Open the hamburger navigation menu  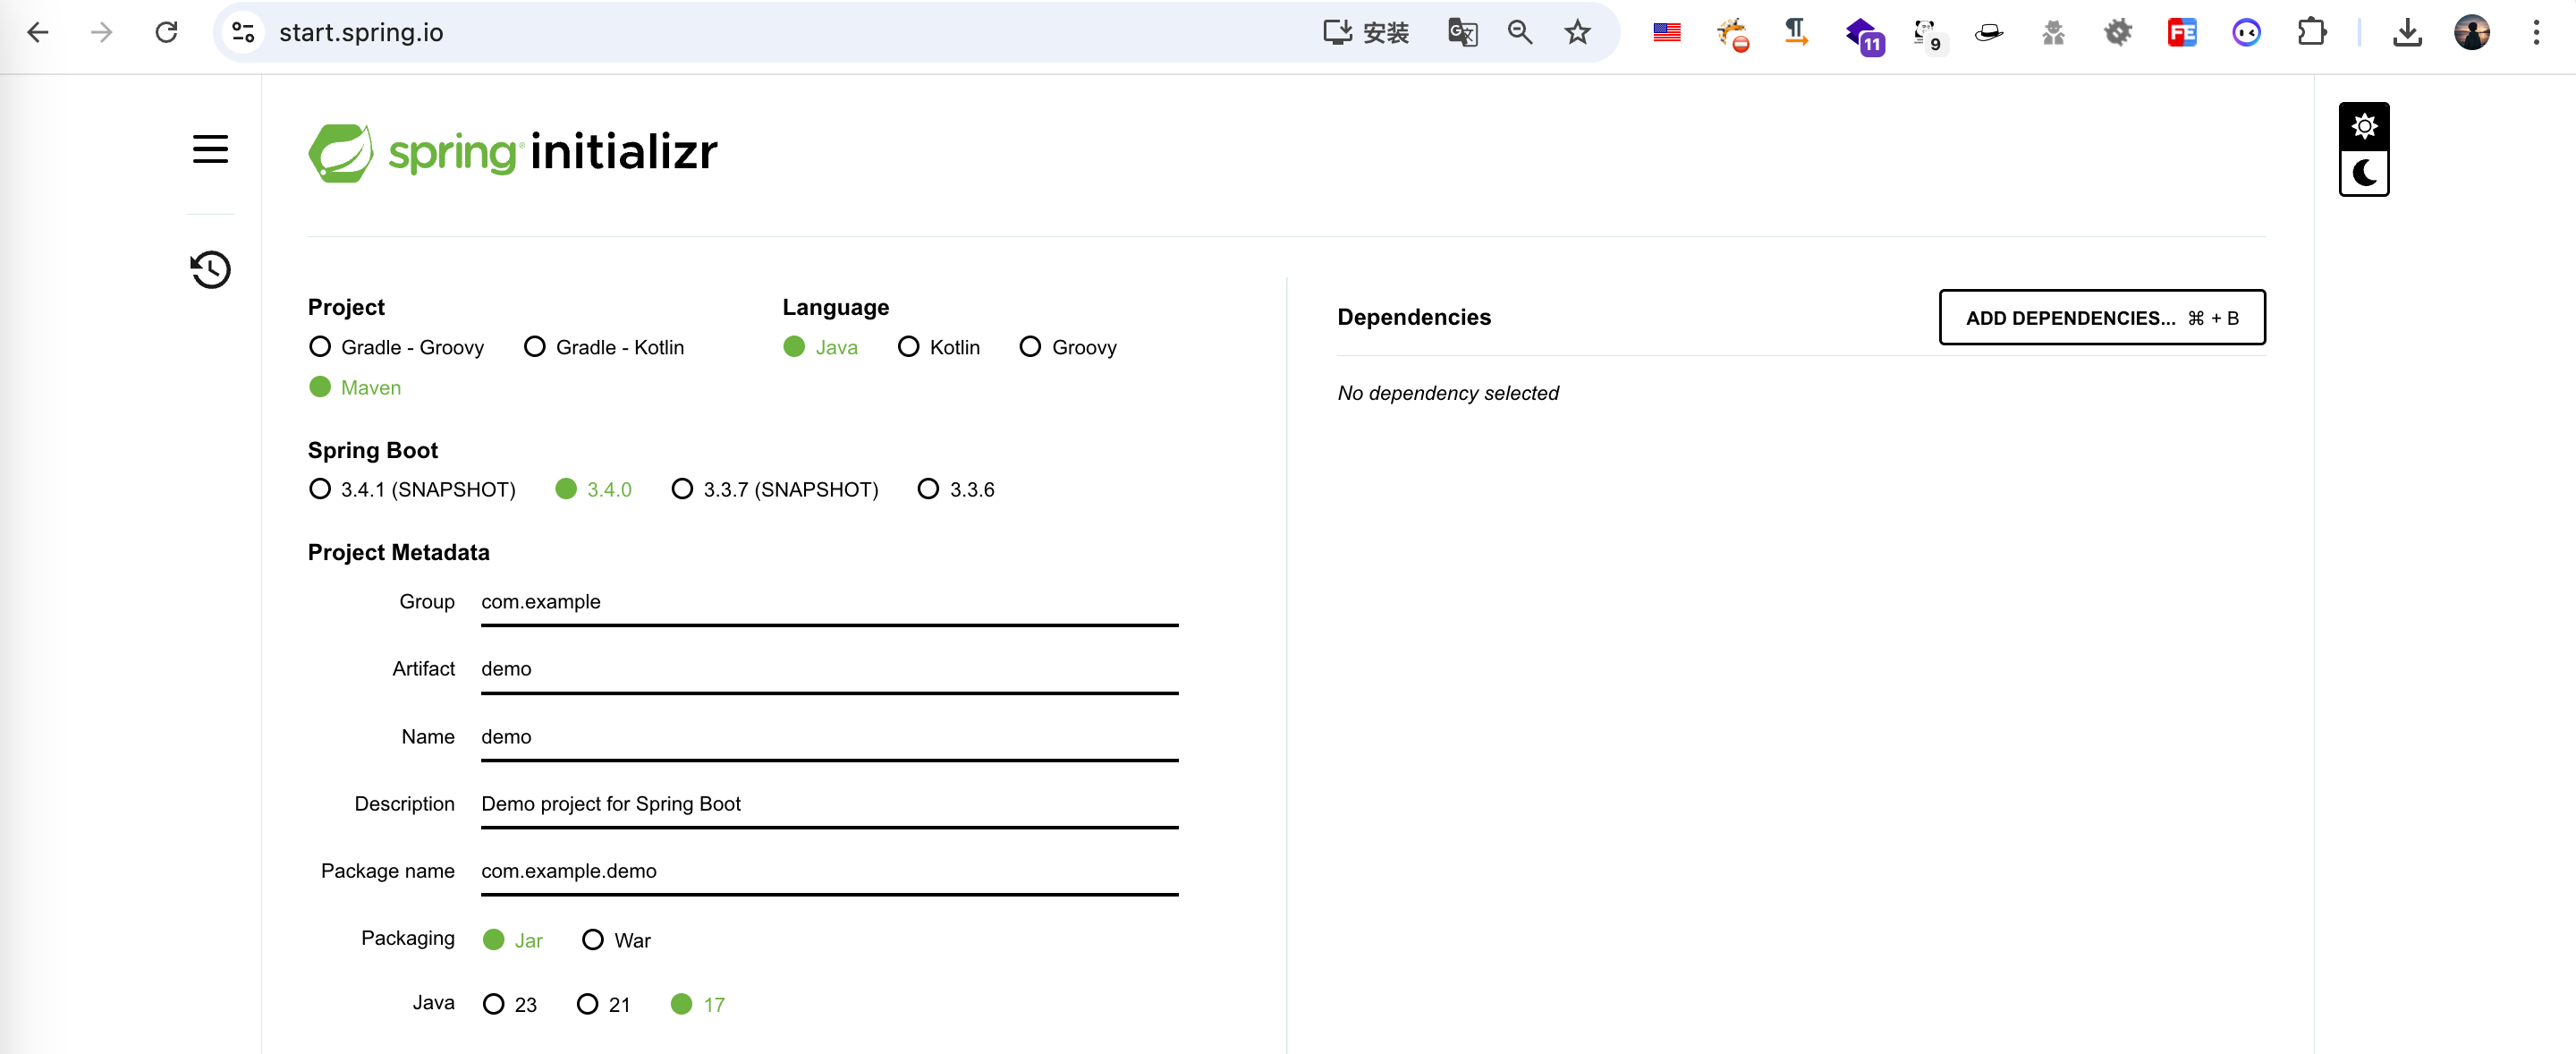[210, 150]
